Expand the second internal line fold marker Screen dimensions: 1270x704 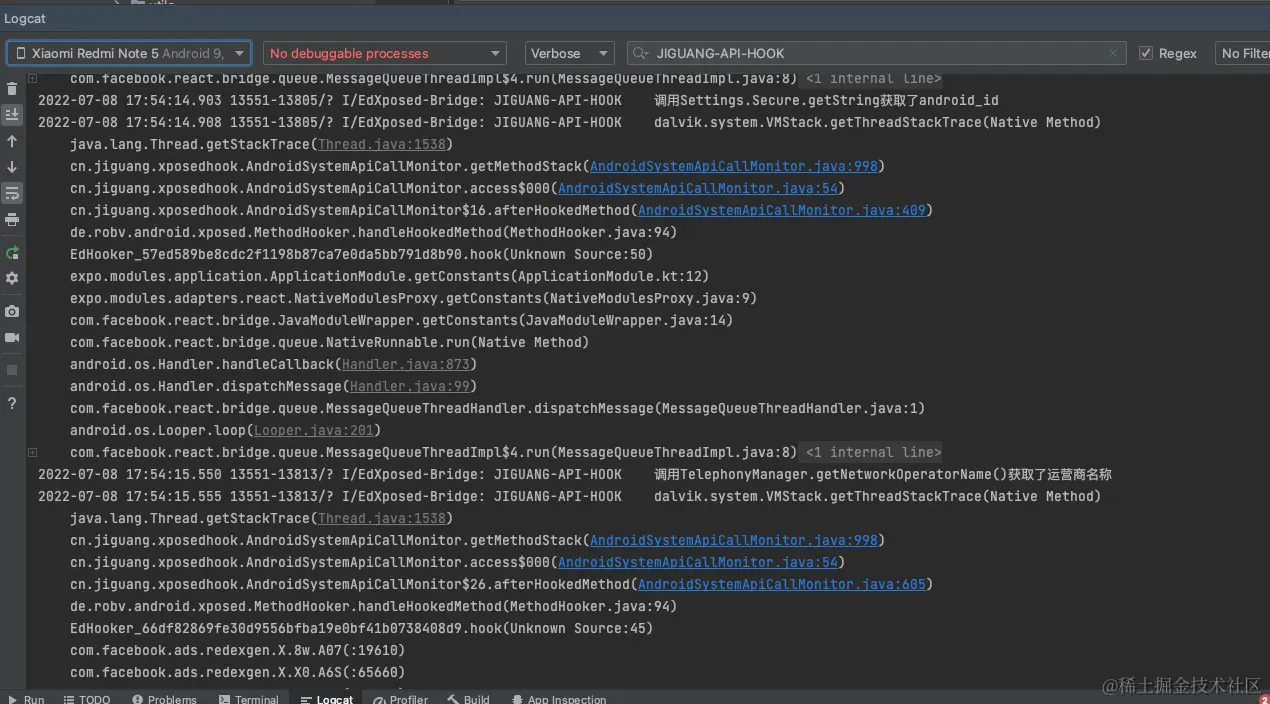[32, 452]
